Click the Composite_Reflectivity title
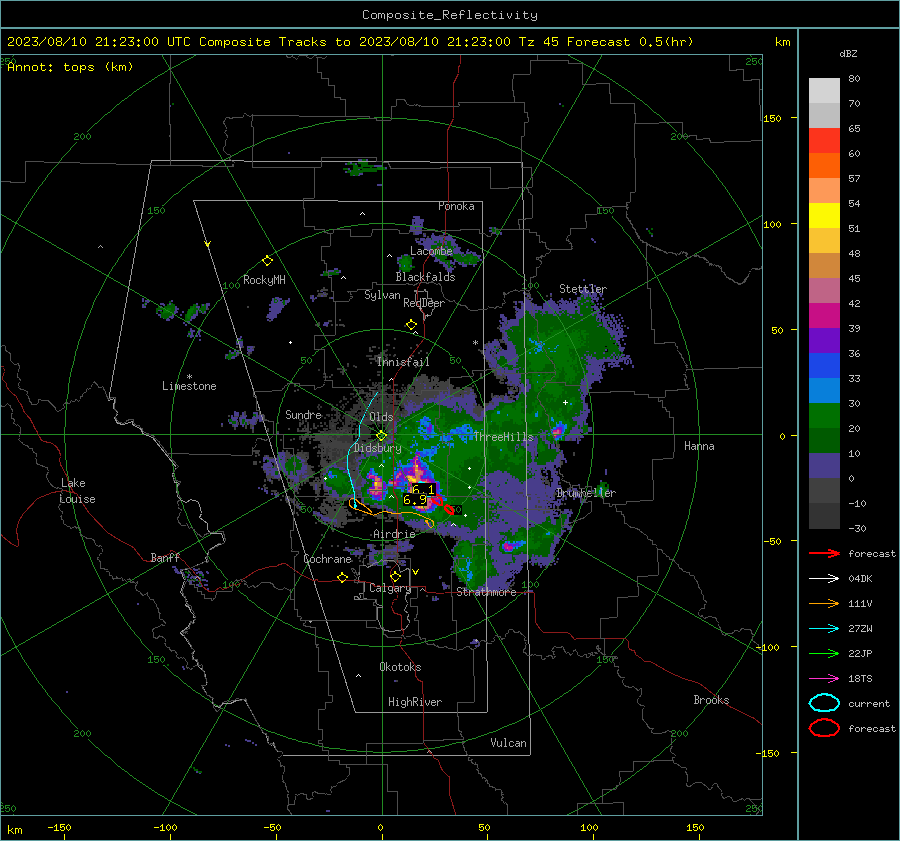 tap(450, 15)
